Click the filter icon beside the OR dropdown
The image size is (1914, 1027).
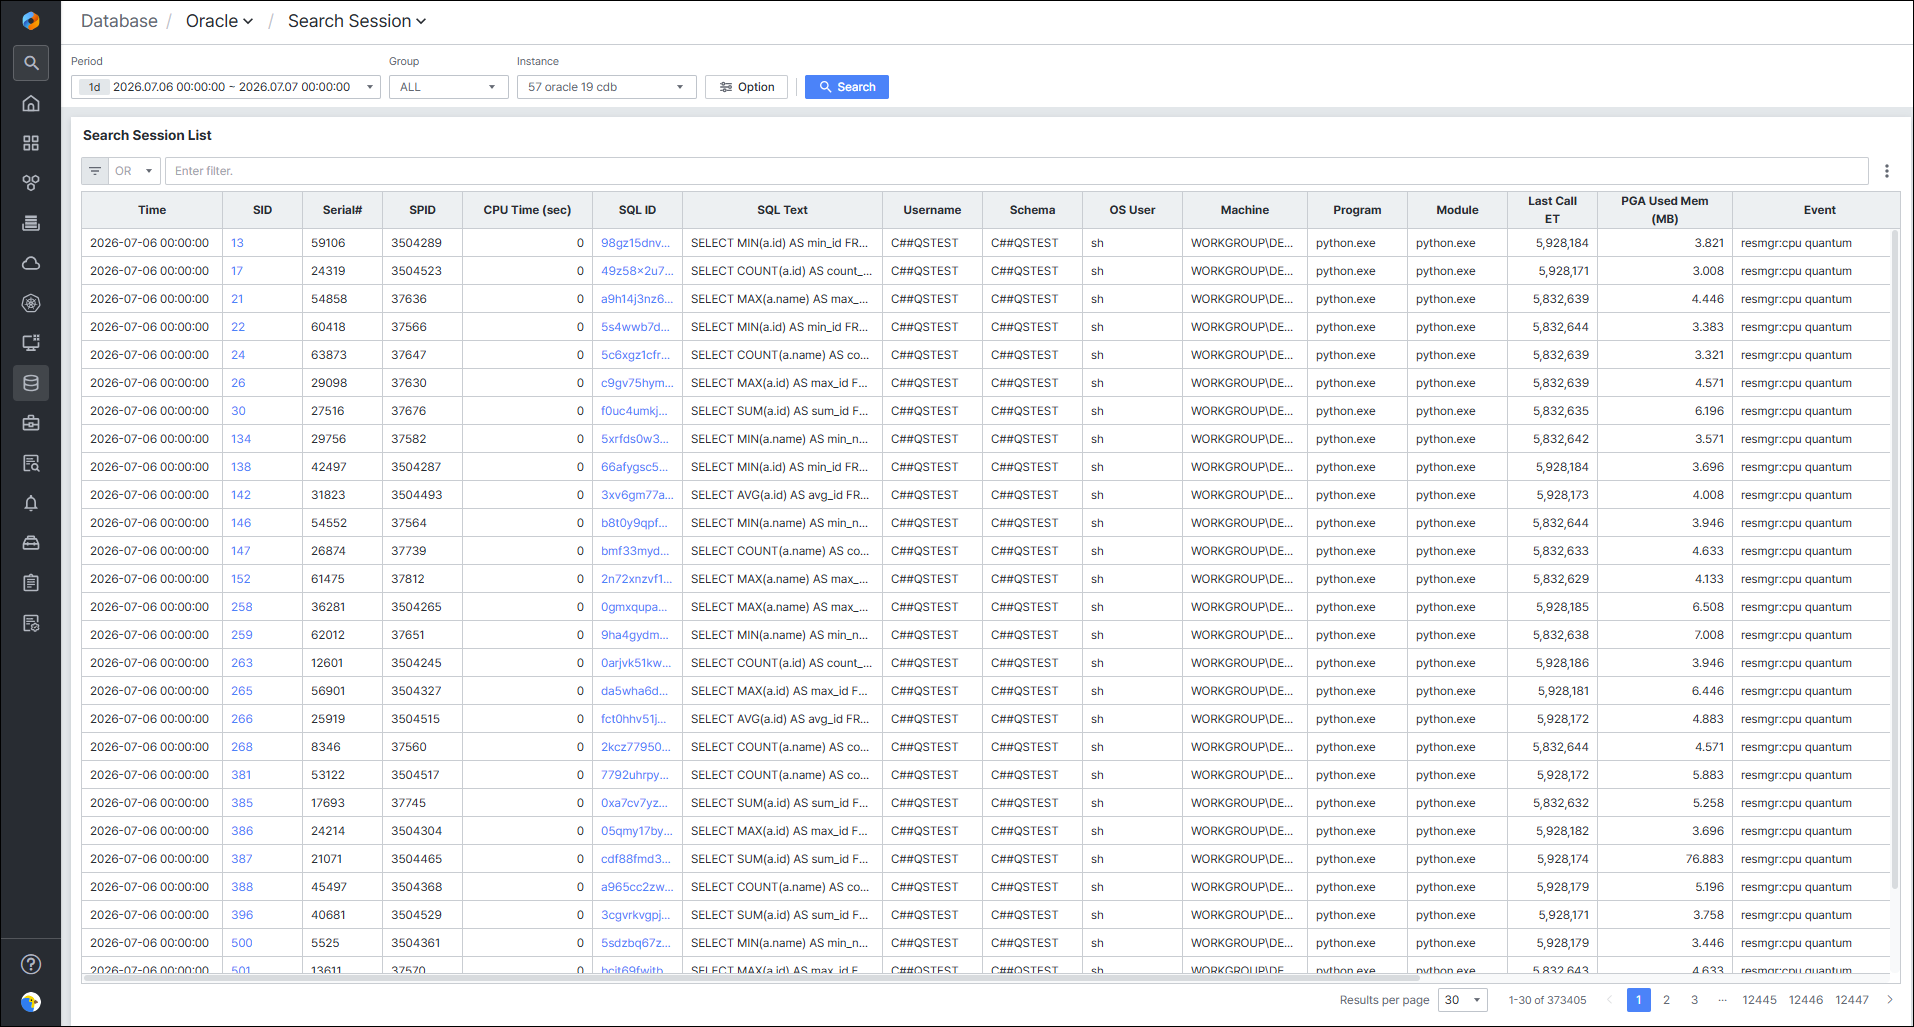tap(95, 171)
